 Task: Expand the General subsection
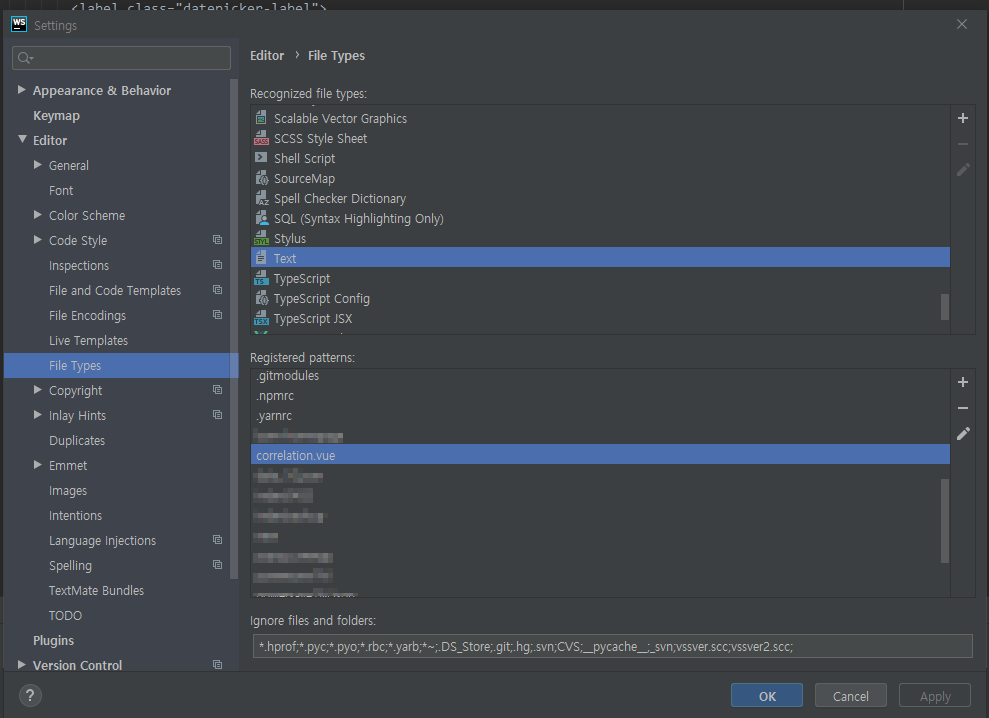point(38,165)
